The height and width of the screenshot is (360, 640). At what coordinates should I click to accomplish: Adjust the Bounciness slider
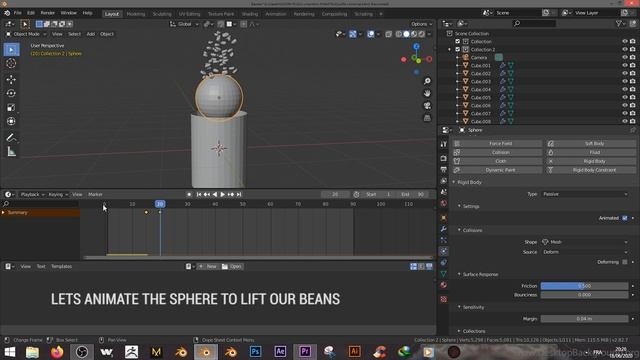(x=584, y=295)
